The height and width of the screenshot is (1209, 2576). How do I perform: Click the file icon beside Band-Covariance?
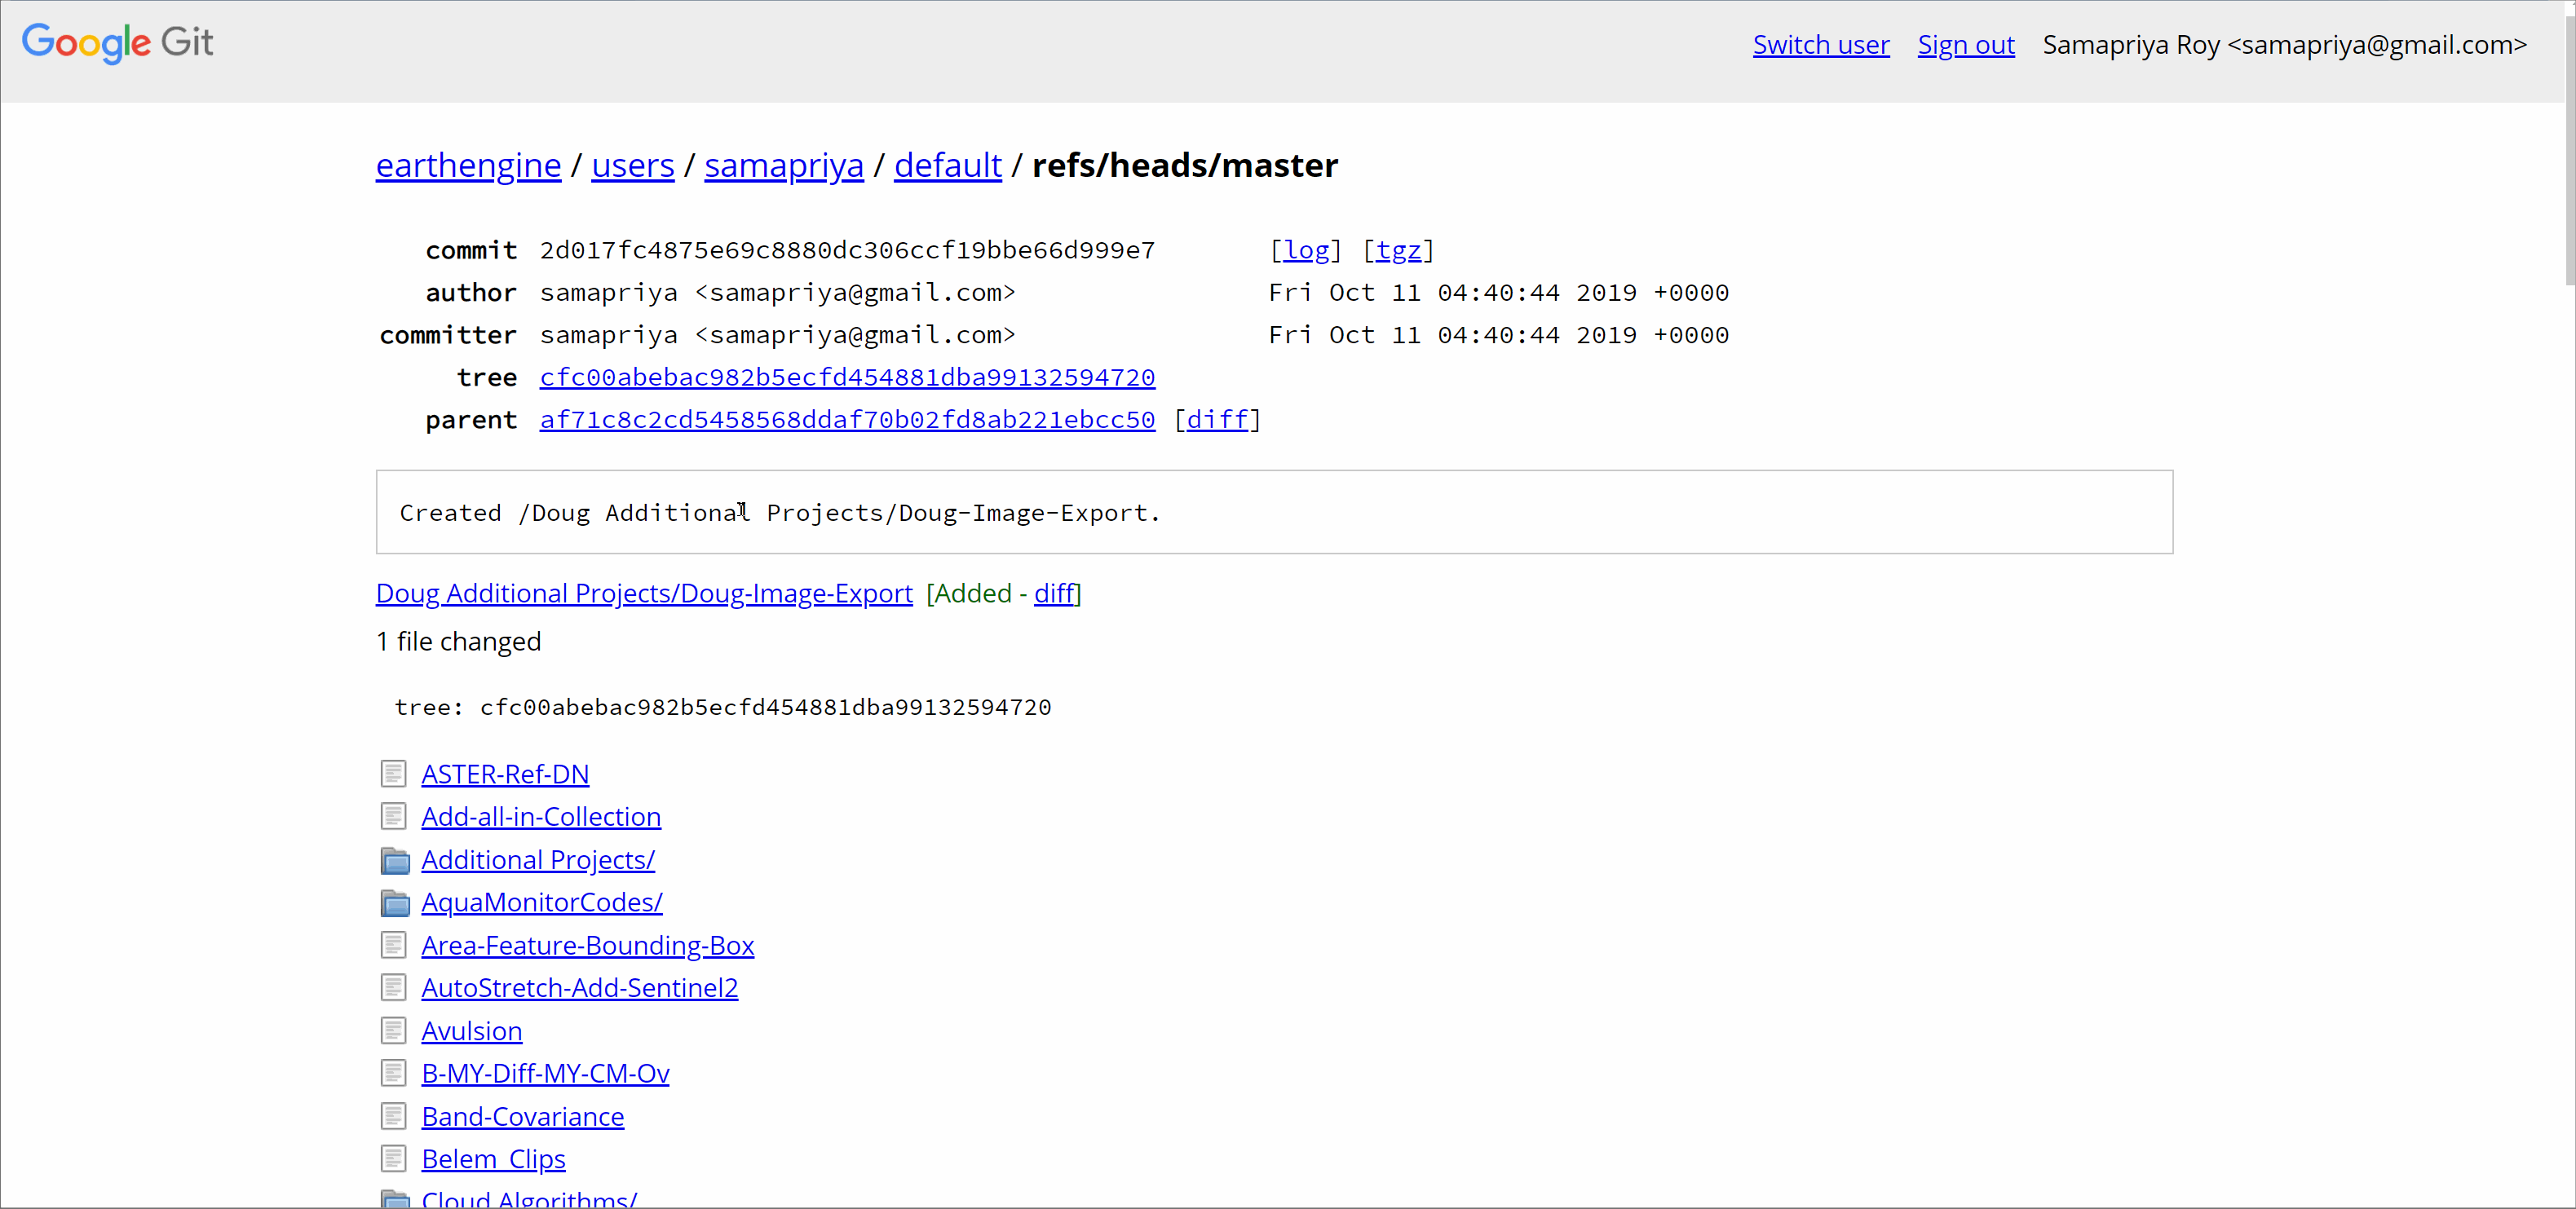393,1116
